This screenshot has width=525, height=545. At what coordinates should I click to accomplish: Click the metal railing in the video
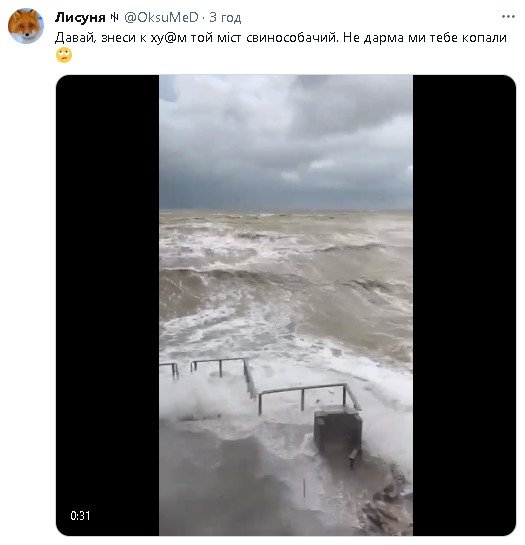click(x=261, y=384)
